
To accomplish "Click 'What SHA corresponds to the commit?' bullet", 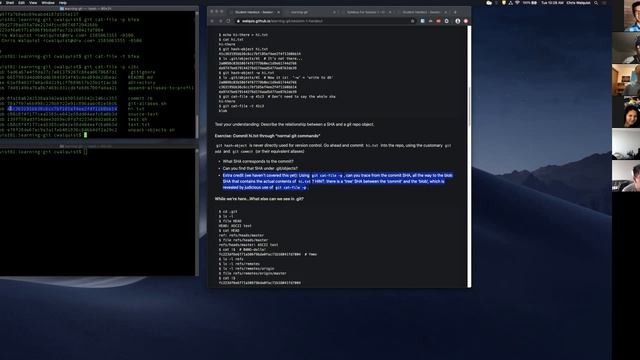I will (258, 162).
